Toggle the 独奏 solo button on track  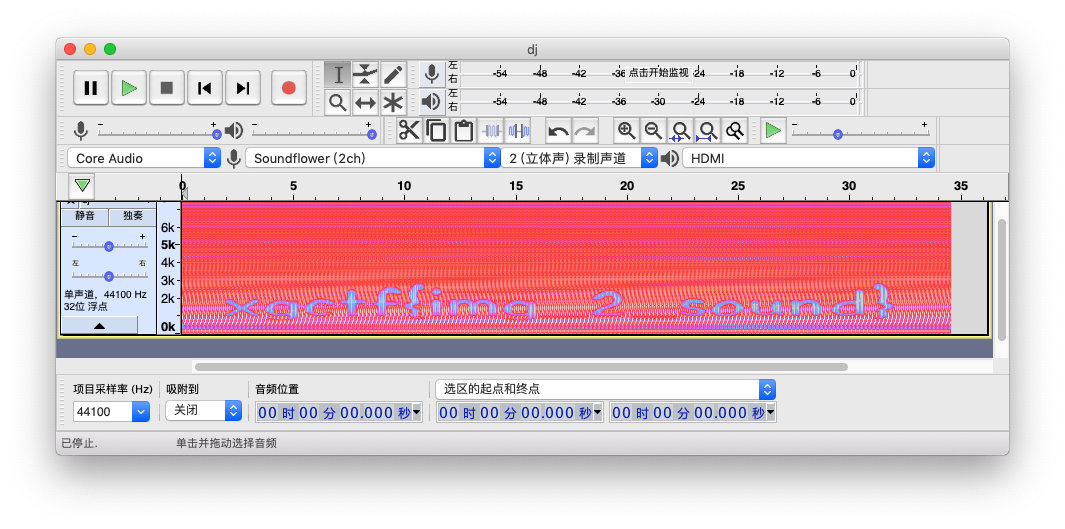coord(133,215)
